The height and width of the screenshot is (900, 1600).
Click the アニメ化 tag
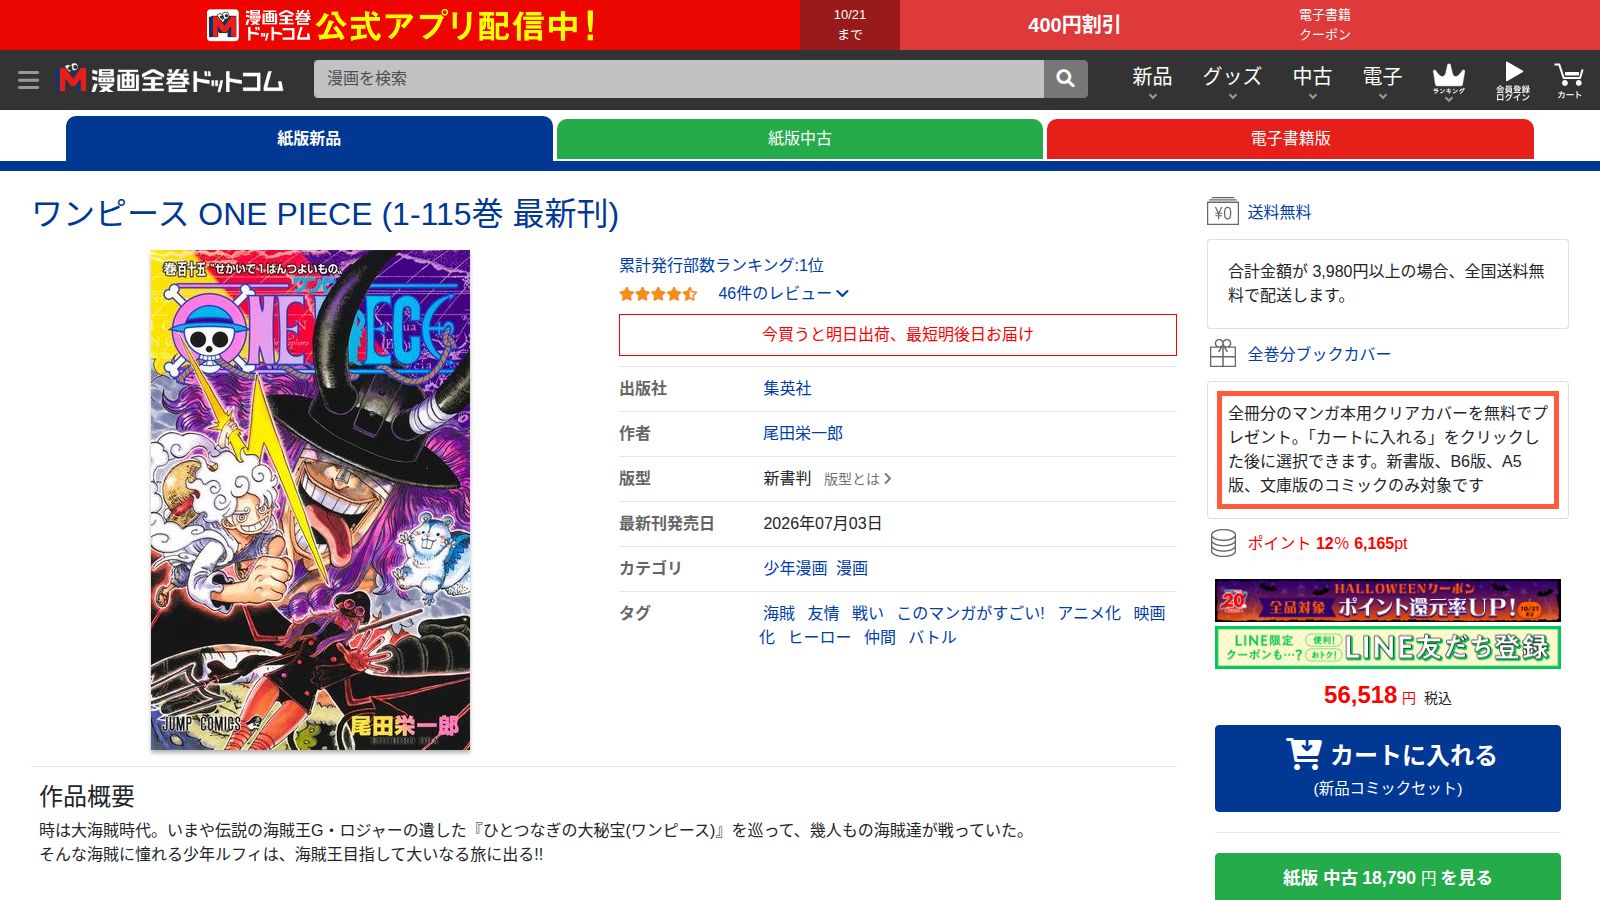click(1089, 613)
